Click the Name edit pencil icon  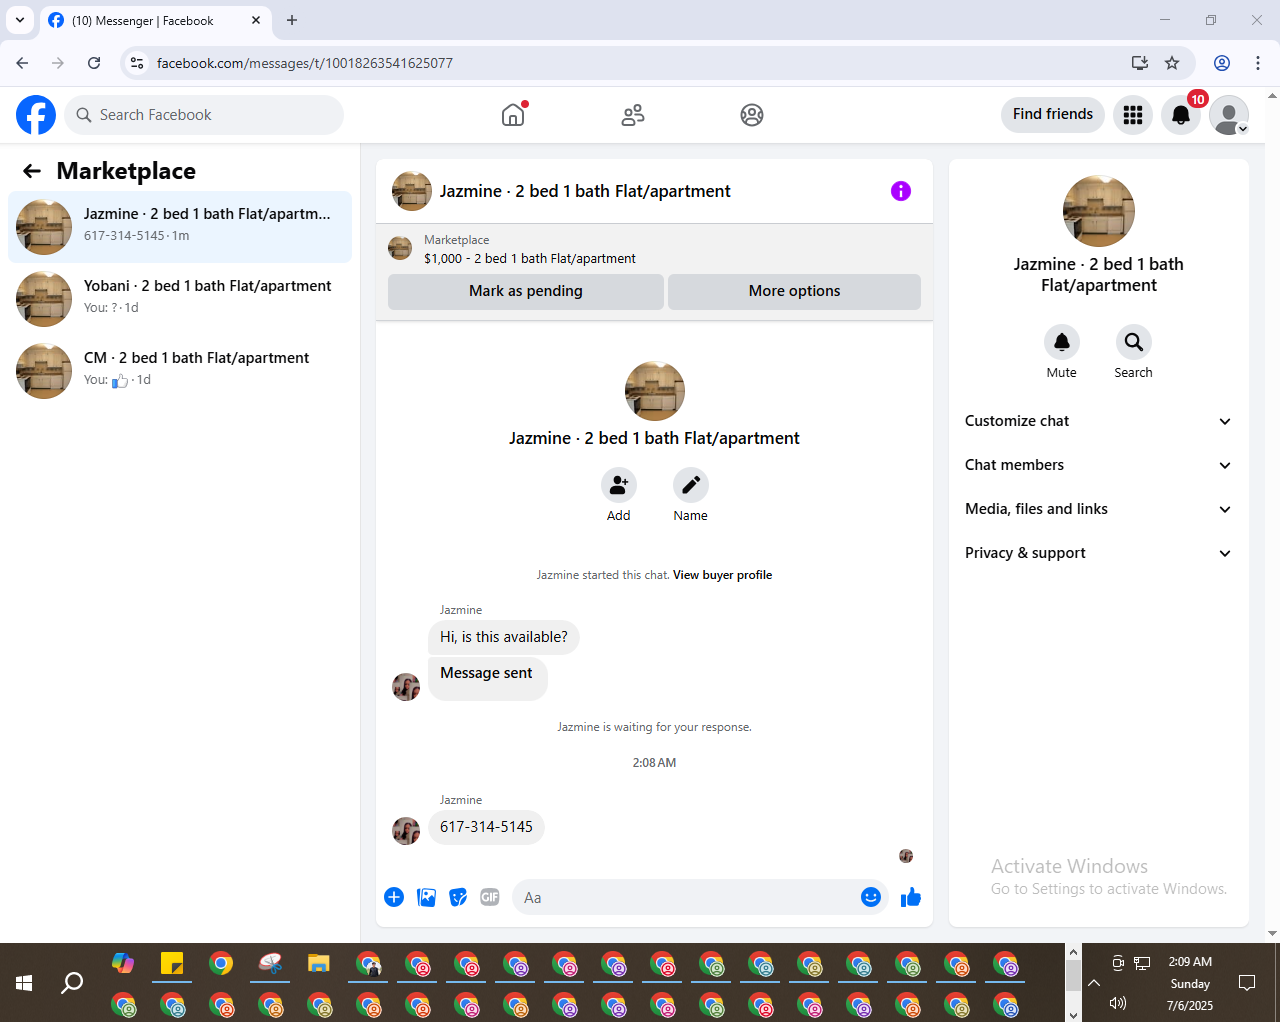691,485
